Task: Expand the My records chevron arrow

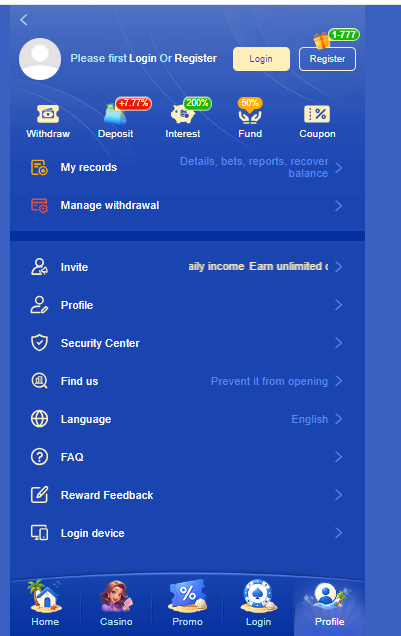Action: [x=339, y=168]
